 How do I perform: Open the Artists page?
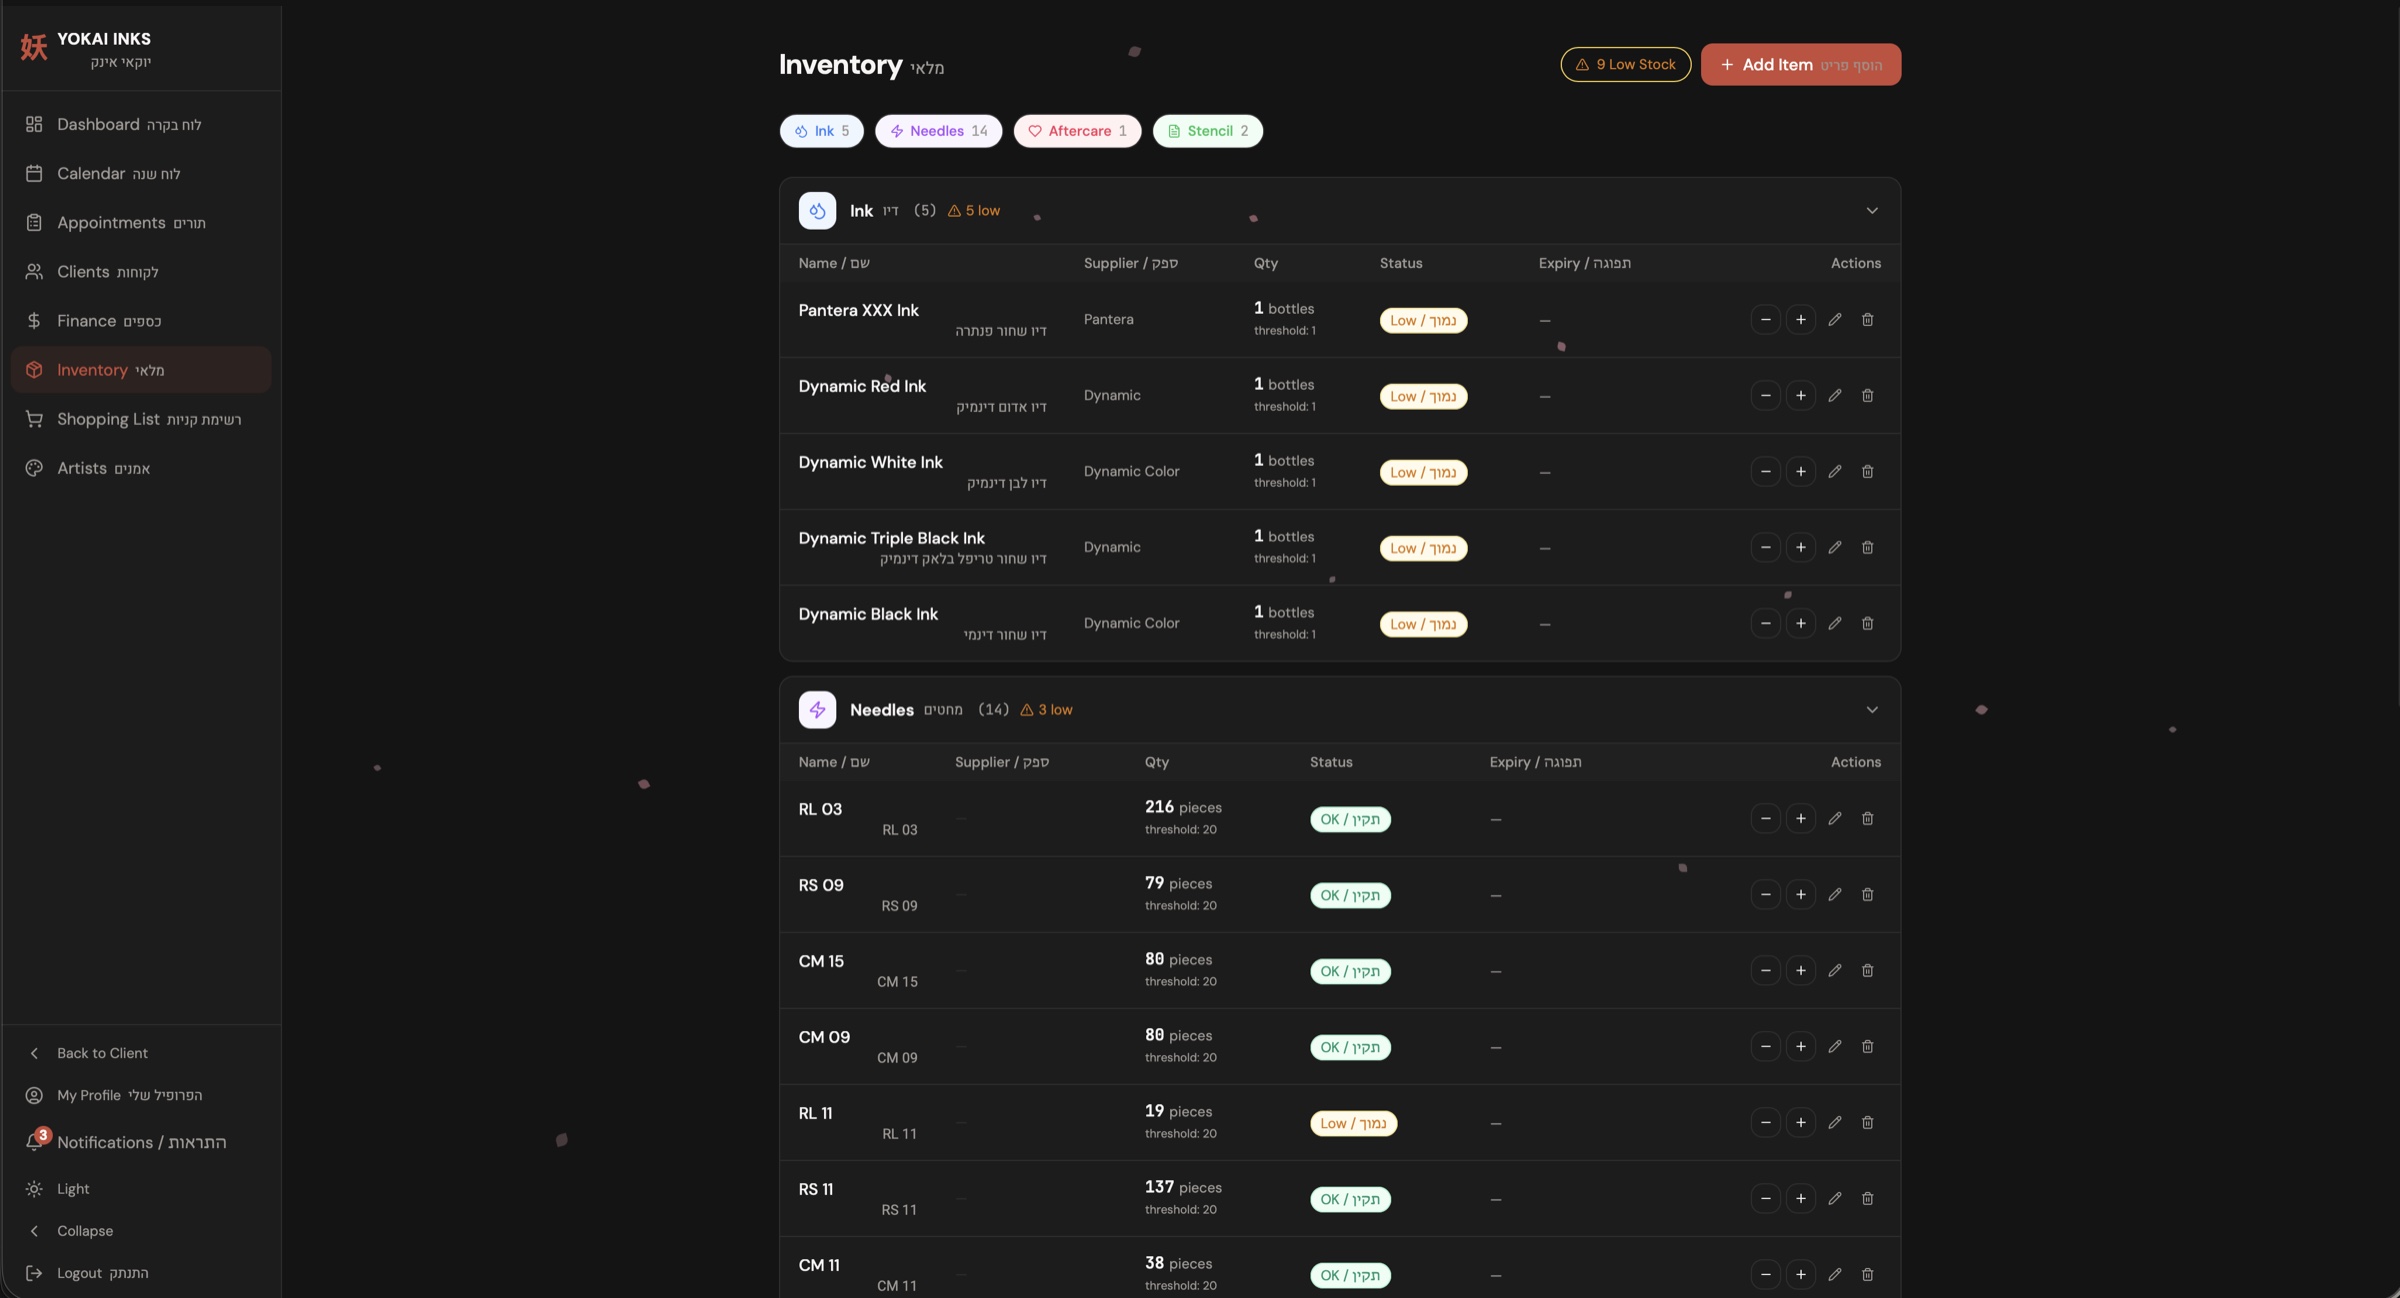[140, 468]
